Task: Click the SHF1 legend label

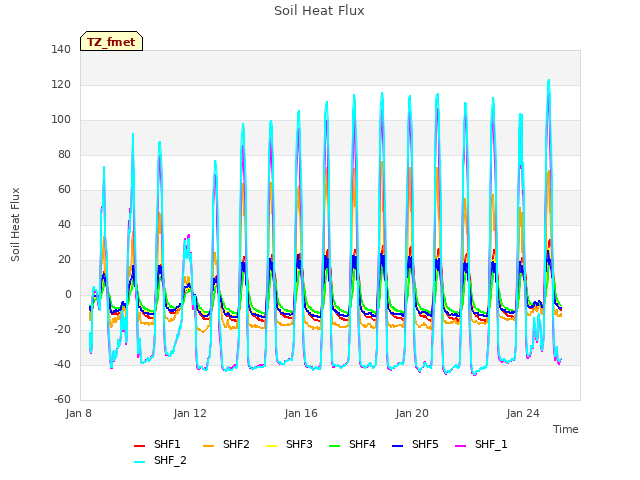Action: (x=167, y=444)
